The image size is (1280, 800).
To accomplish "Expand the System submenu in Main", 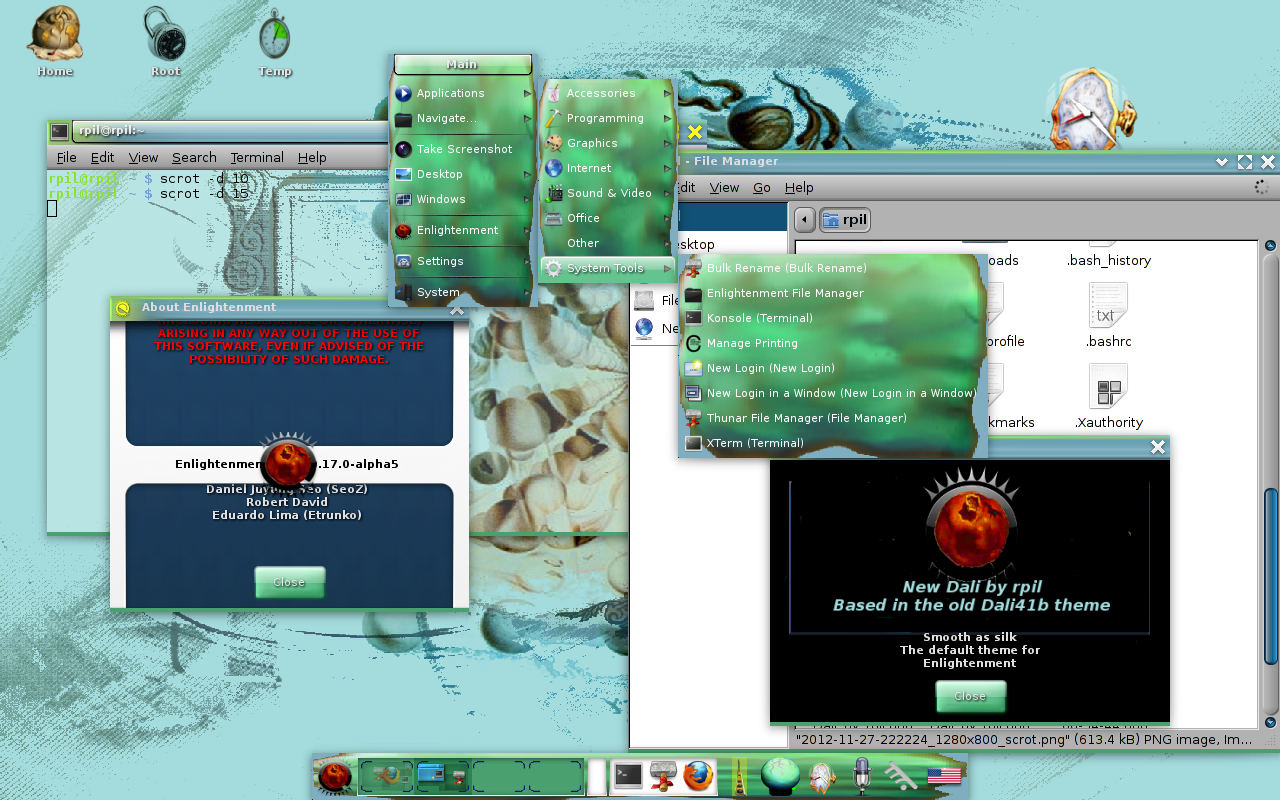I will [x=463, y=292].
